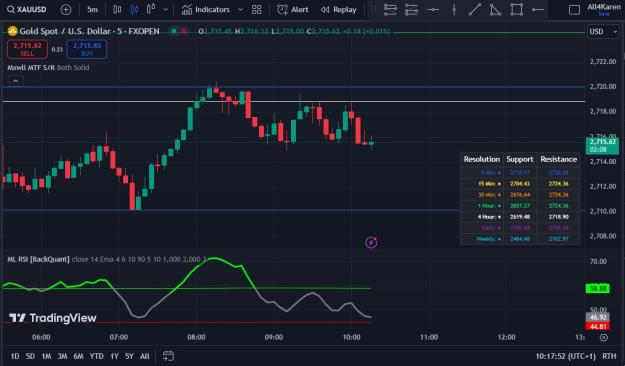Add symbol to compare with plus icon
625x366 pixels.
point(66,10)
